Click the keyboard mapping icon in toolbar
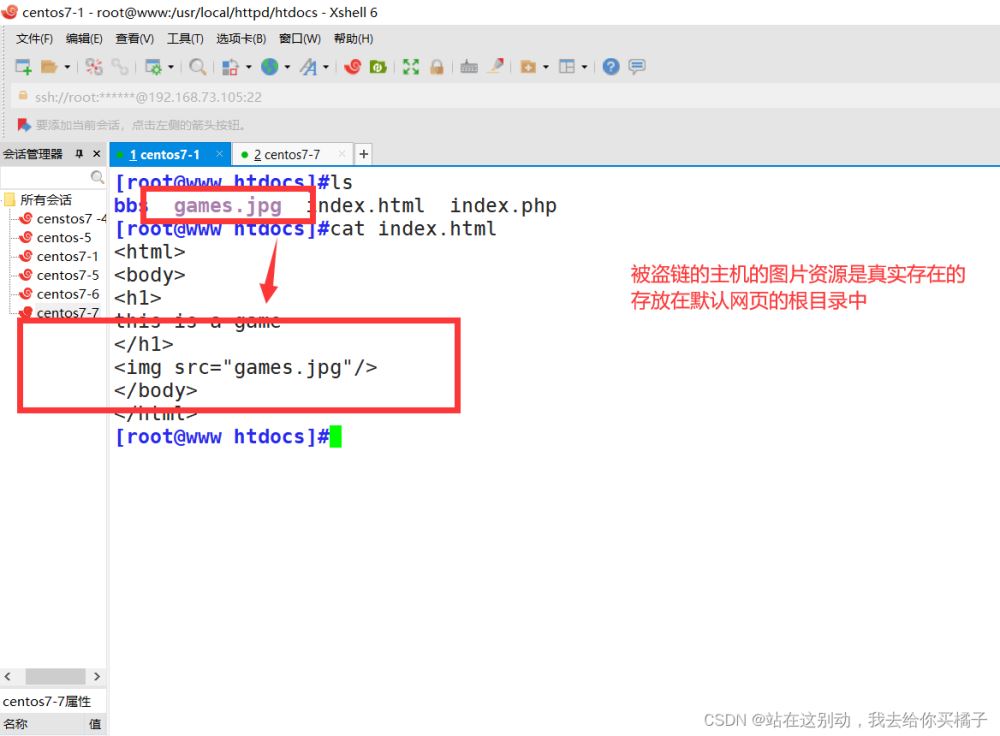 tap(469, 67)
